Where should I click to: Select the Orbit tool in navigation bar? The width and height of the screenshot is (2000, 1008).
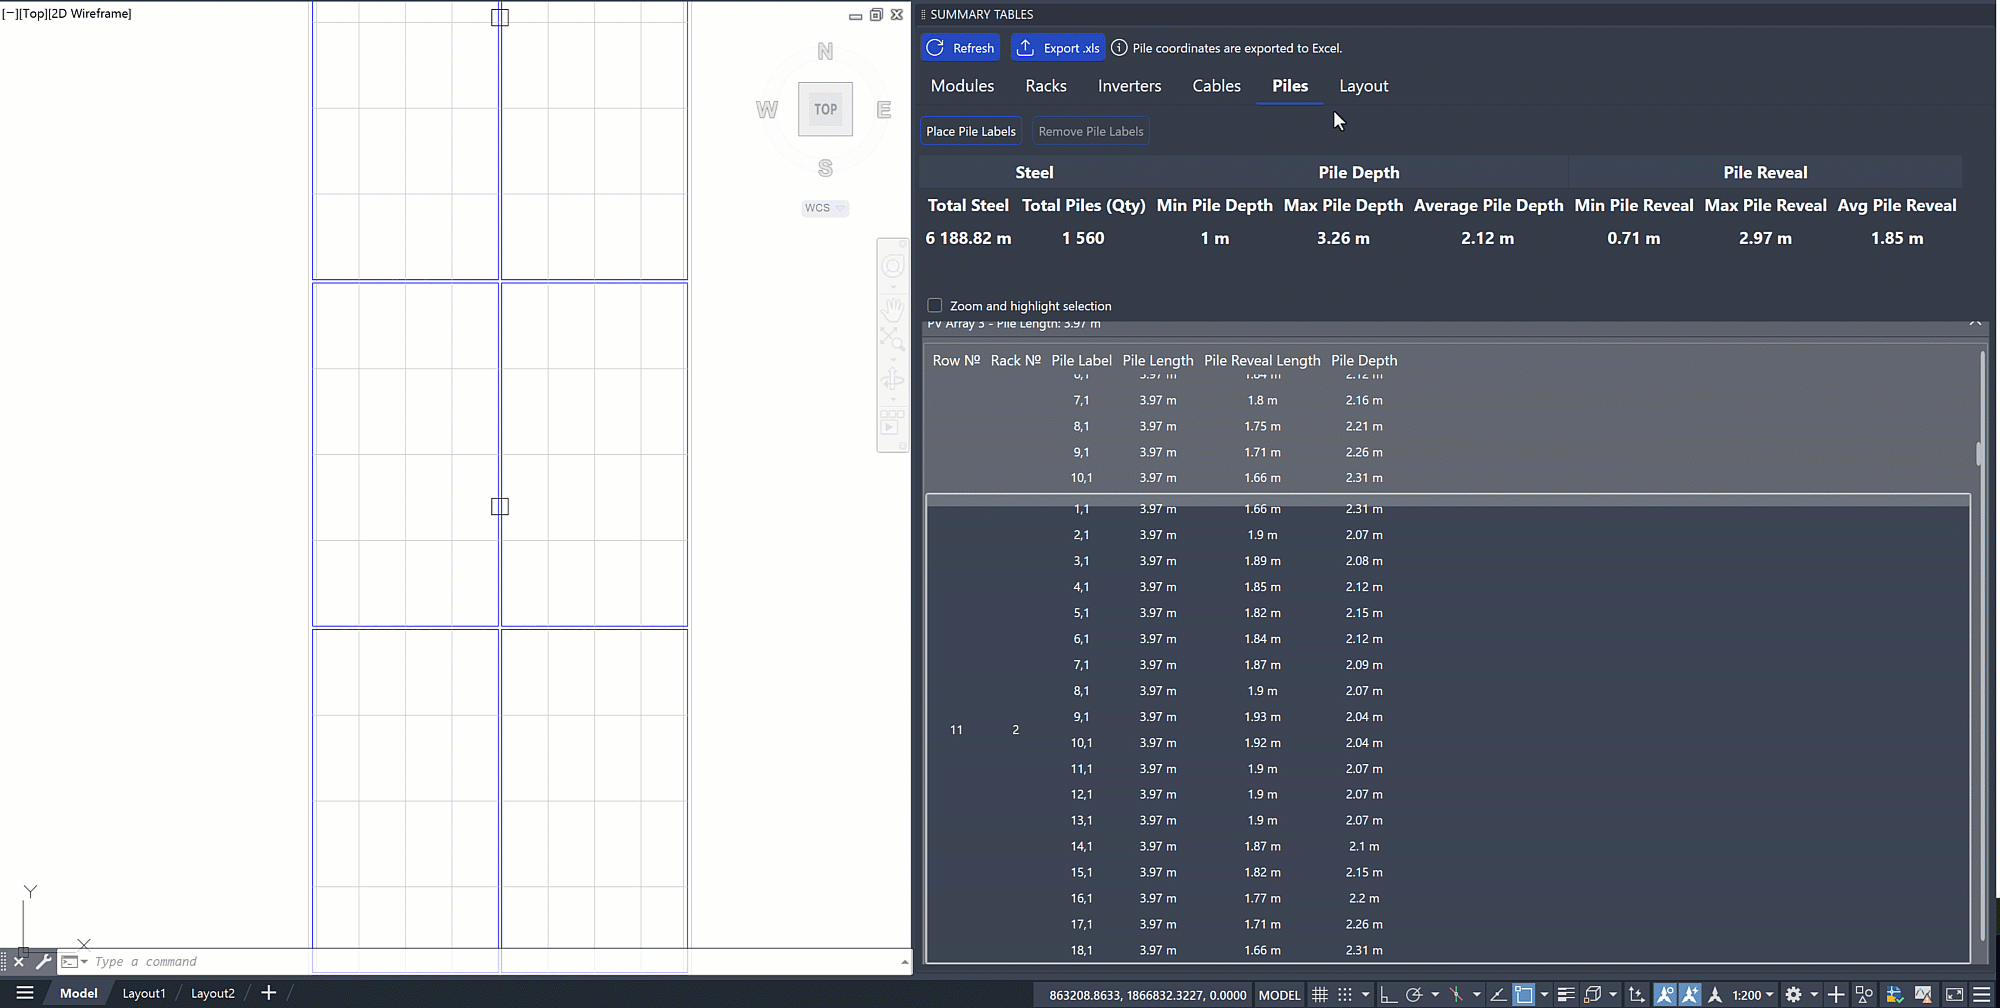(892, 379)
